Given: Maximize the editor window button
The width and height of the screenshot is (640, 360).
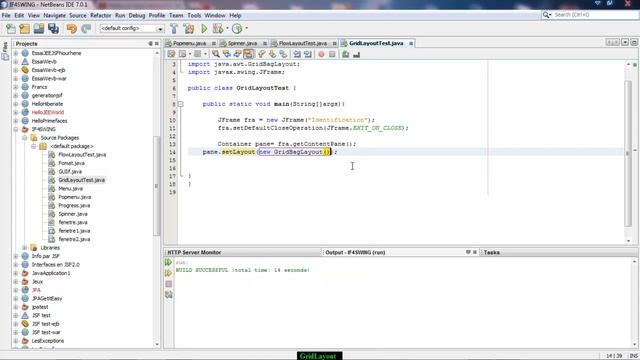Looking at the screenshot, I should (x=634, y=42).
